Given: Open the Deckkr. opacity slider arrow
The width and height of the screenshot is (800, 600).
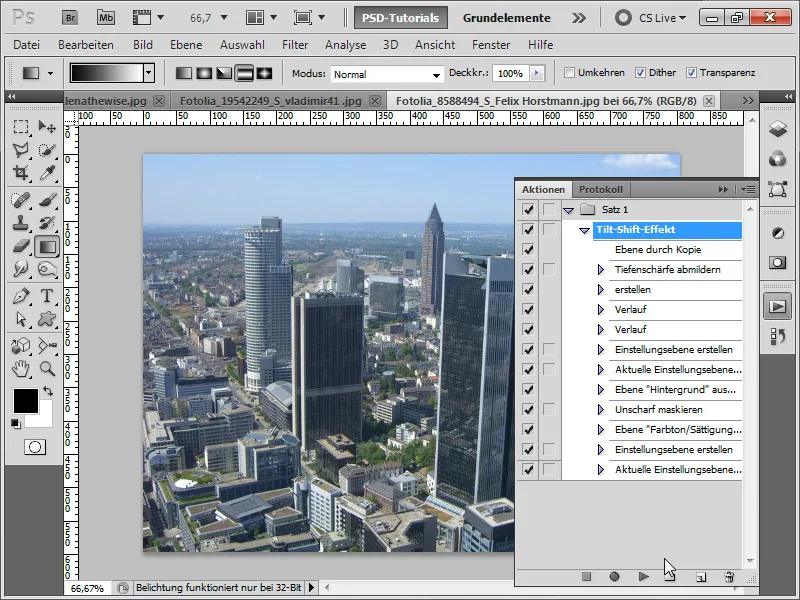Looking at the screenshot, I should pos(537,73).
